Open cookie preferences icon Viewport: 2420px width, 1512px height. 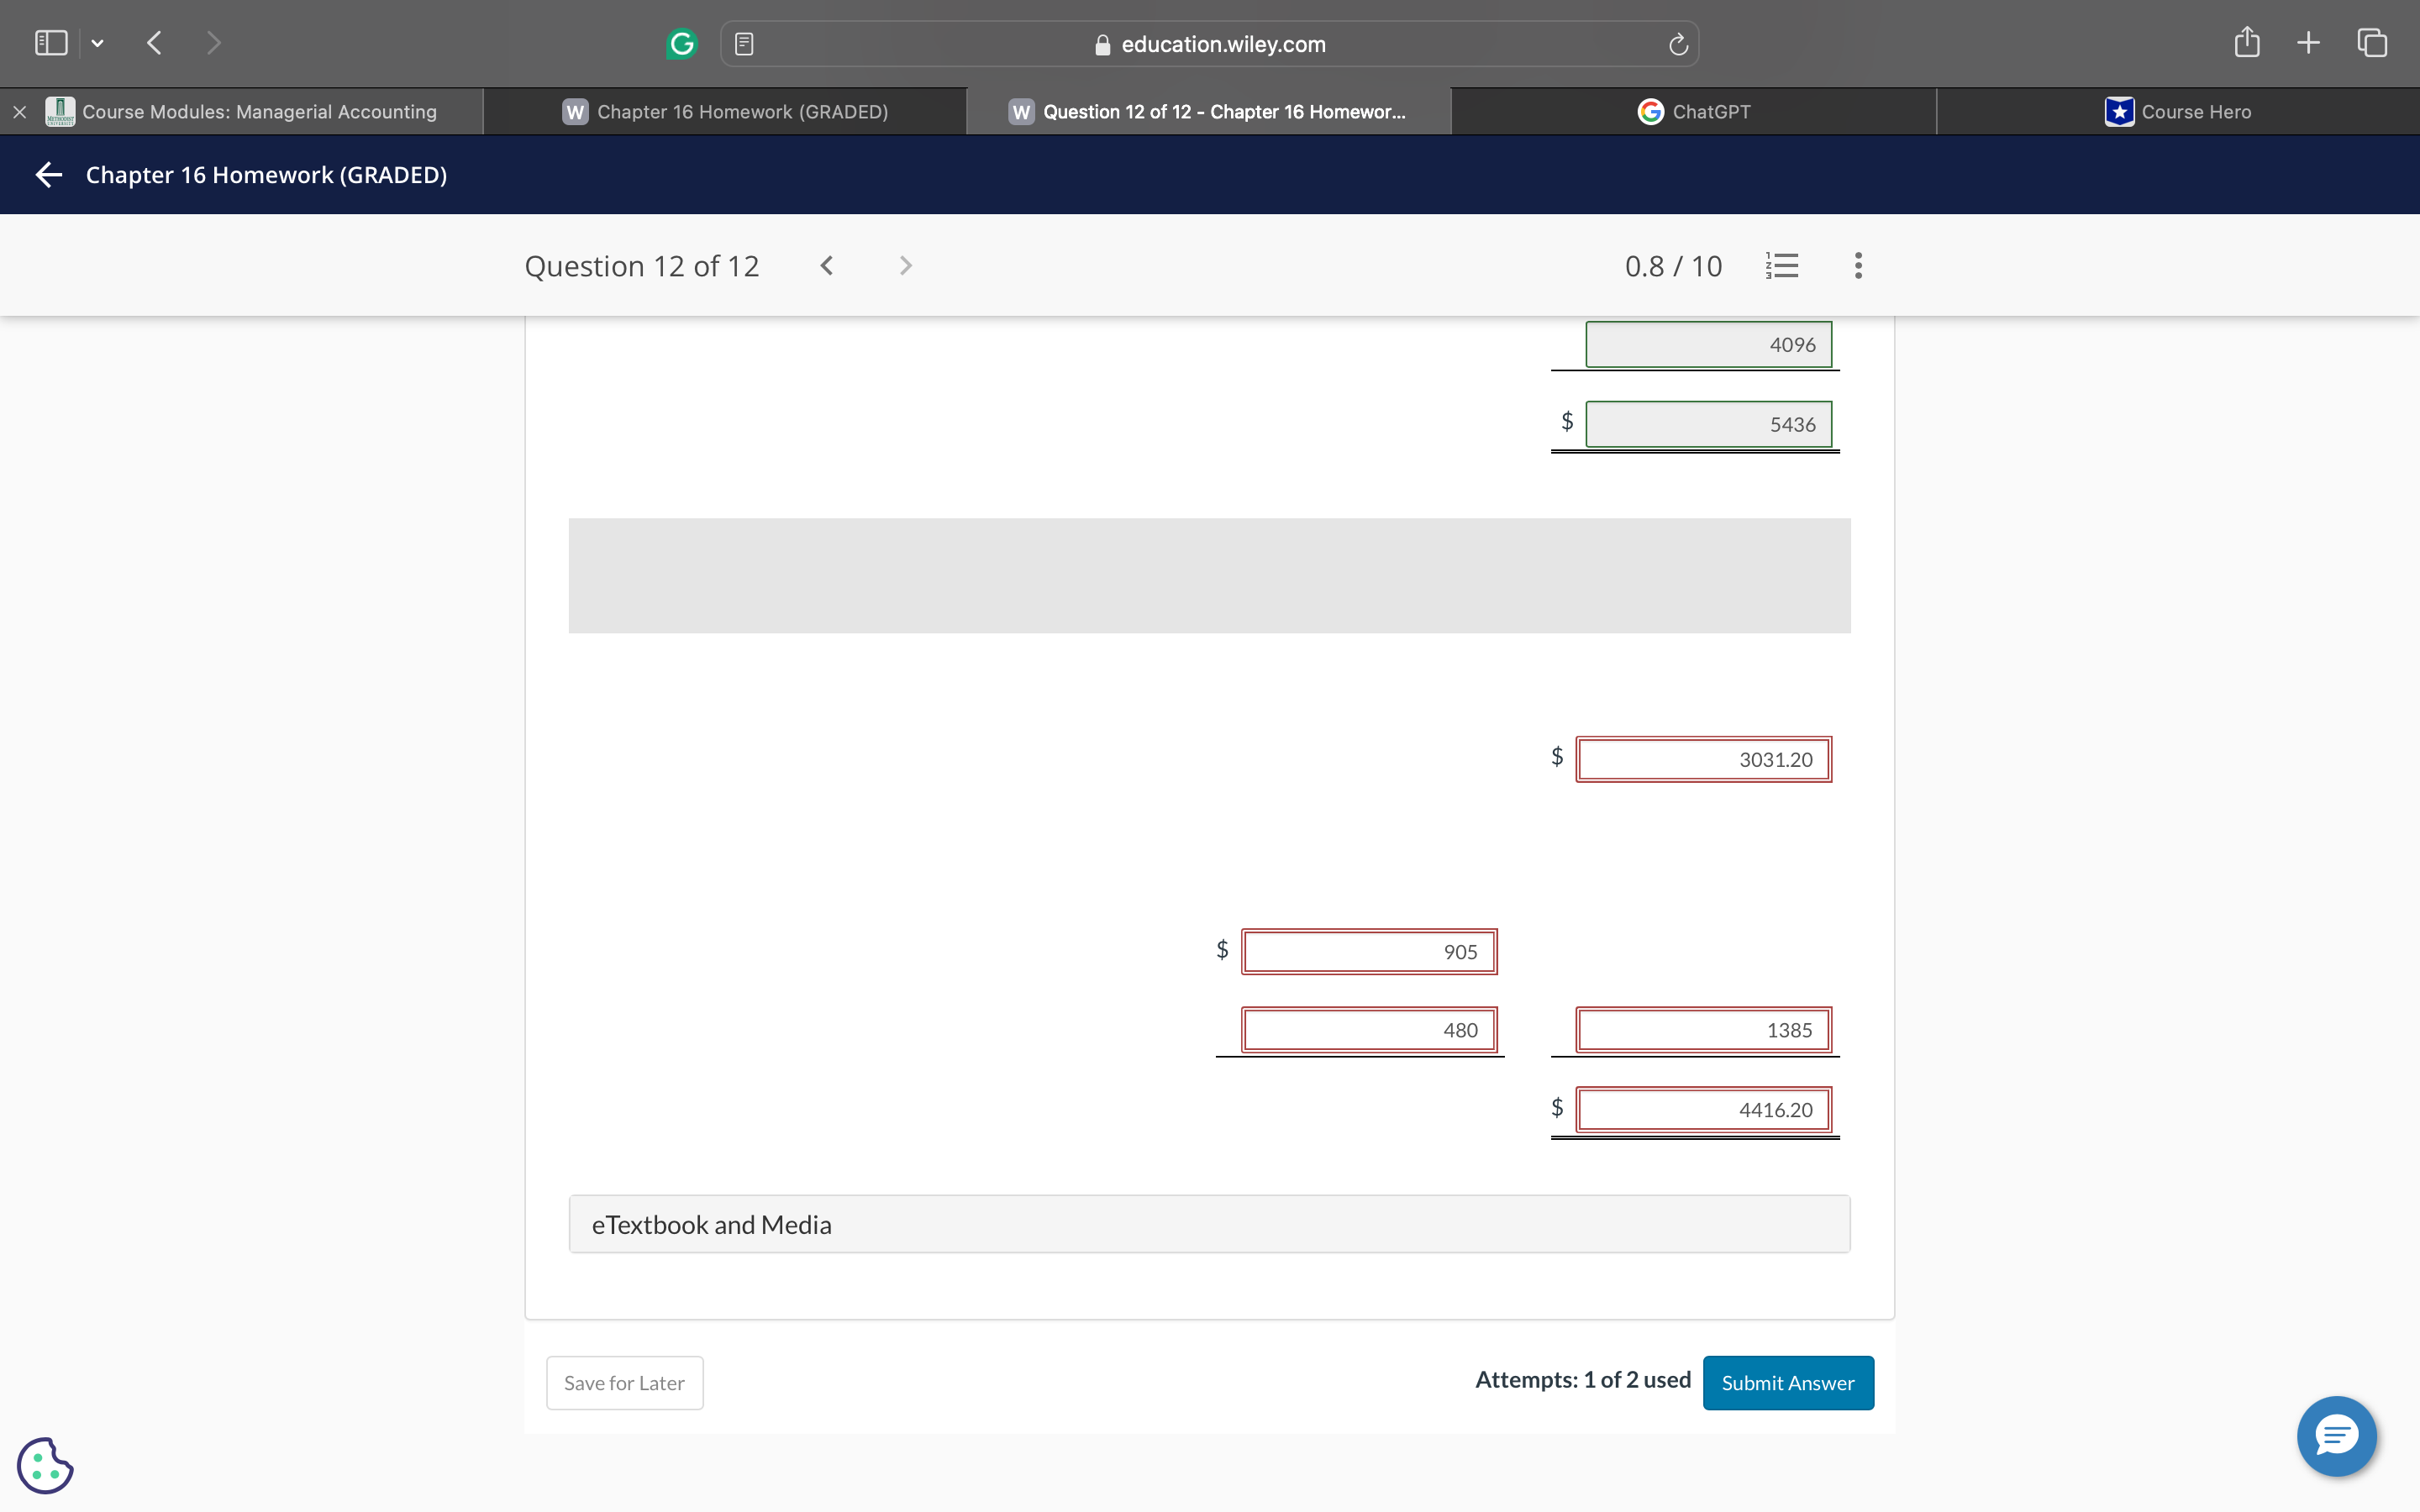(45, 1465)
